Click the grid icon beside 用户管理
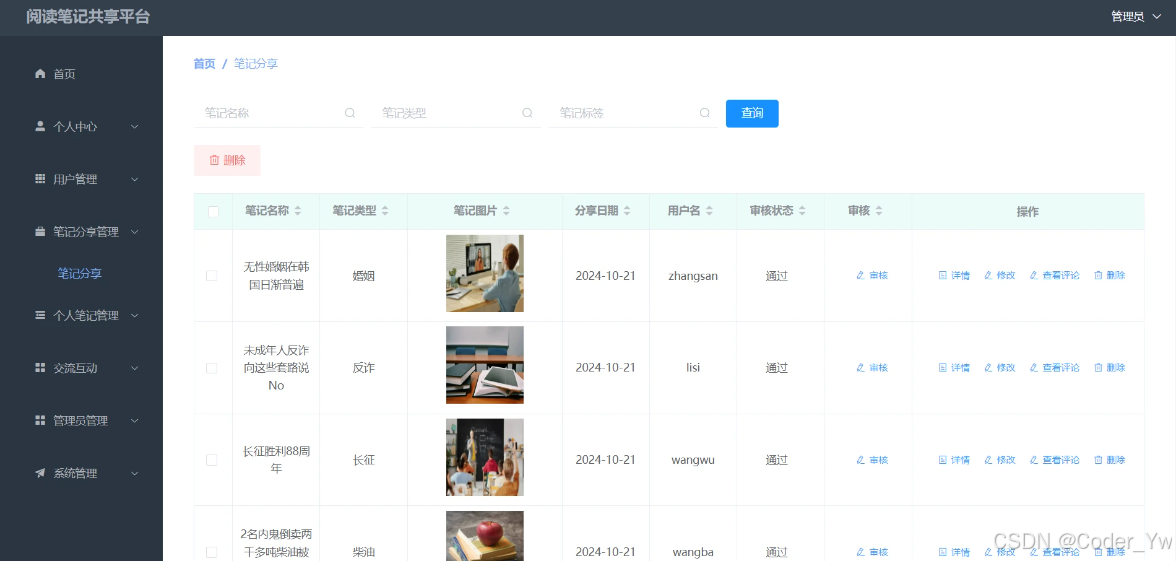Image resolution: width=1176 pixels, height=561 pixels. click(40, 179)
